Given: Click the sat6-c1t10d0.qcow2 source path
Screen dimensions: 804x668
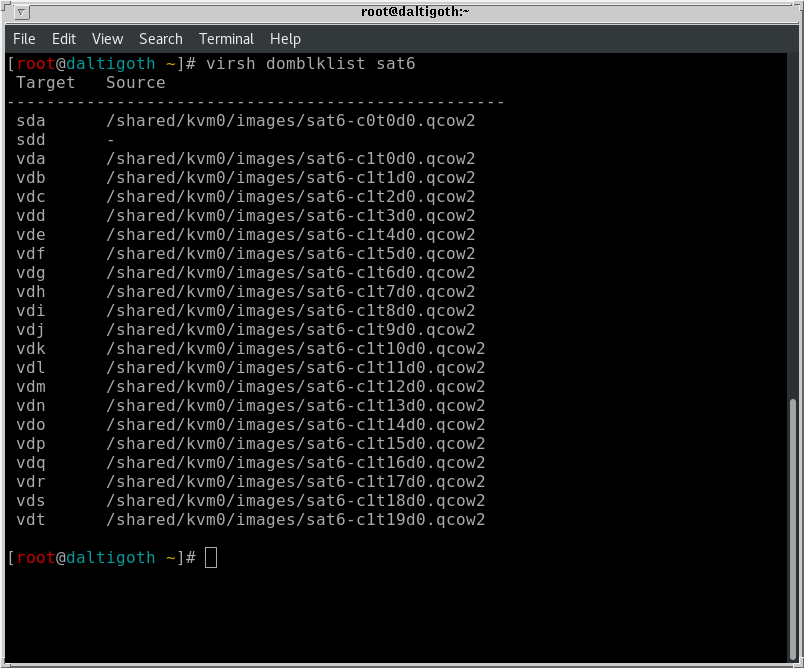Looking at the screenshot, I should [x=295, y=349].
